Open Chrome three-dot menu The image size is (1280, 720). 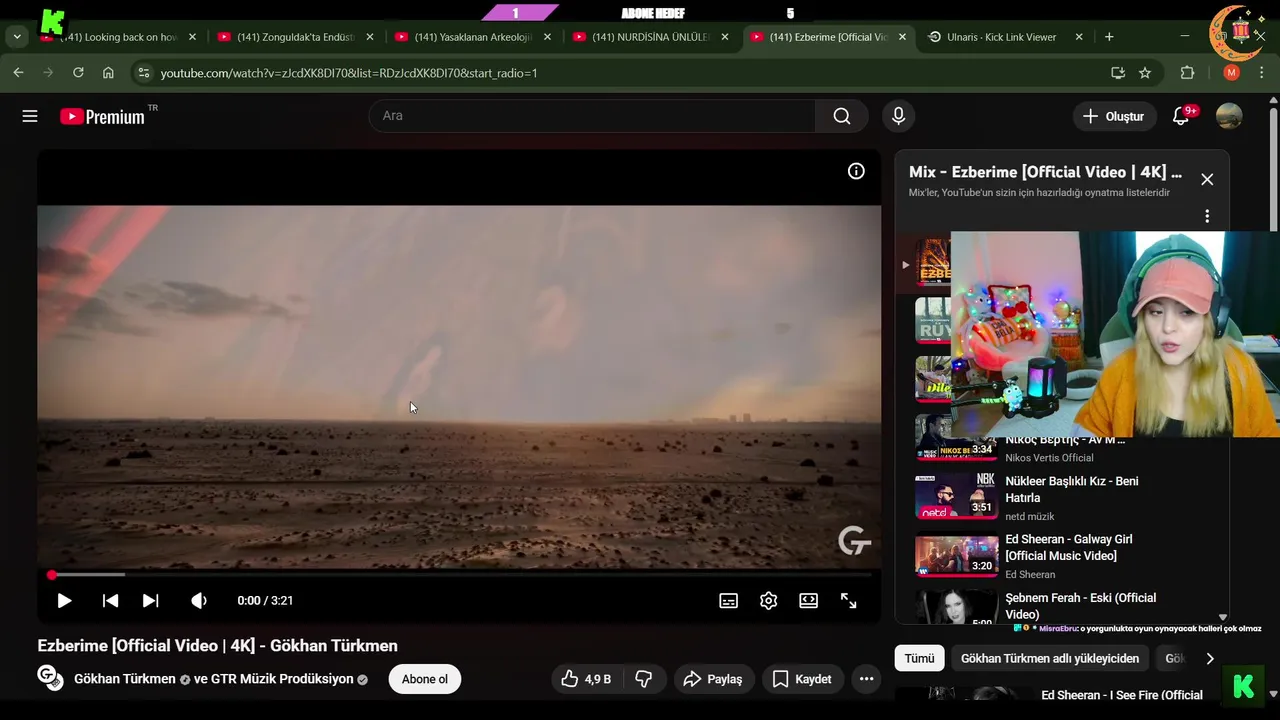point(1263,73)
